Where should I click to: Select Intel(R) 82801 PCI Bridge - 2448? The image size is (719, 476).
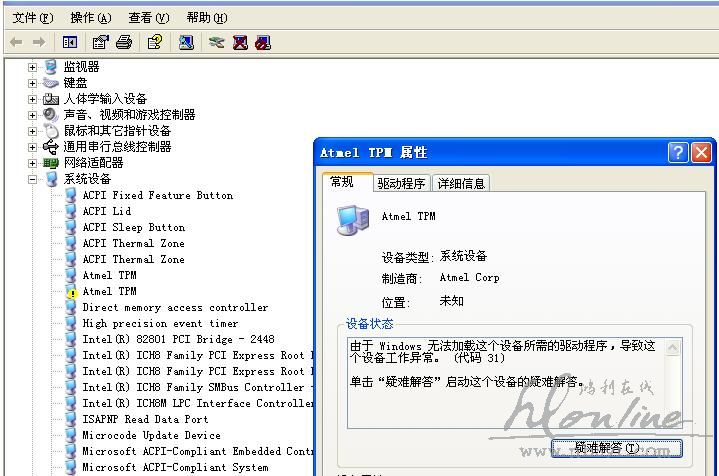[178, 340]
